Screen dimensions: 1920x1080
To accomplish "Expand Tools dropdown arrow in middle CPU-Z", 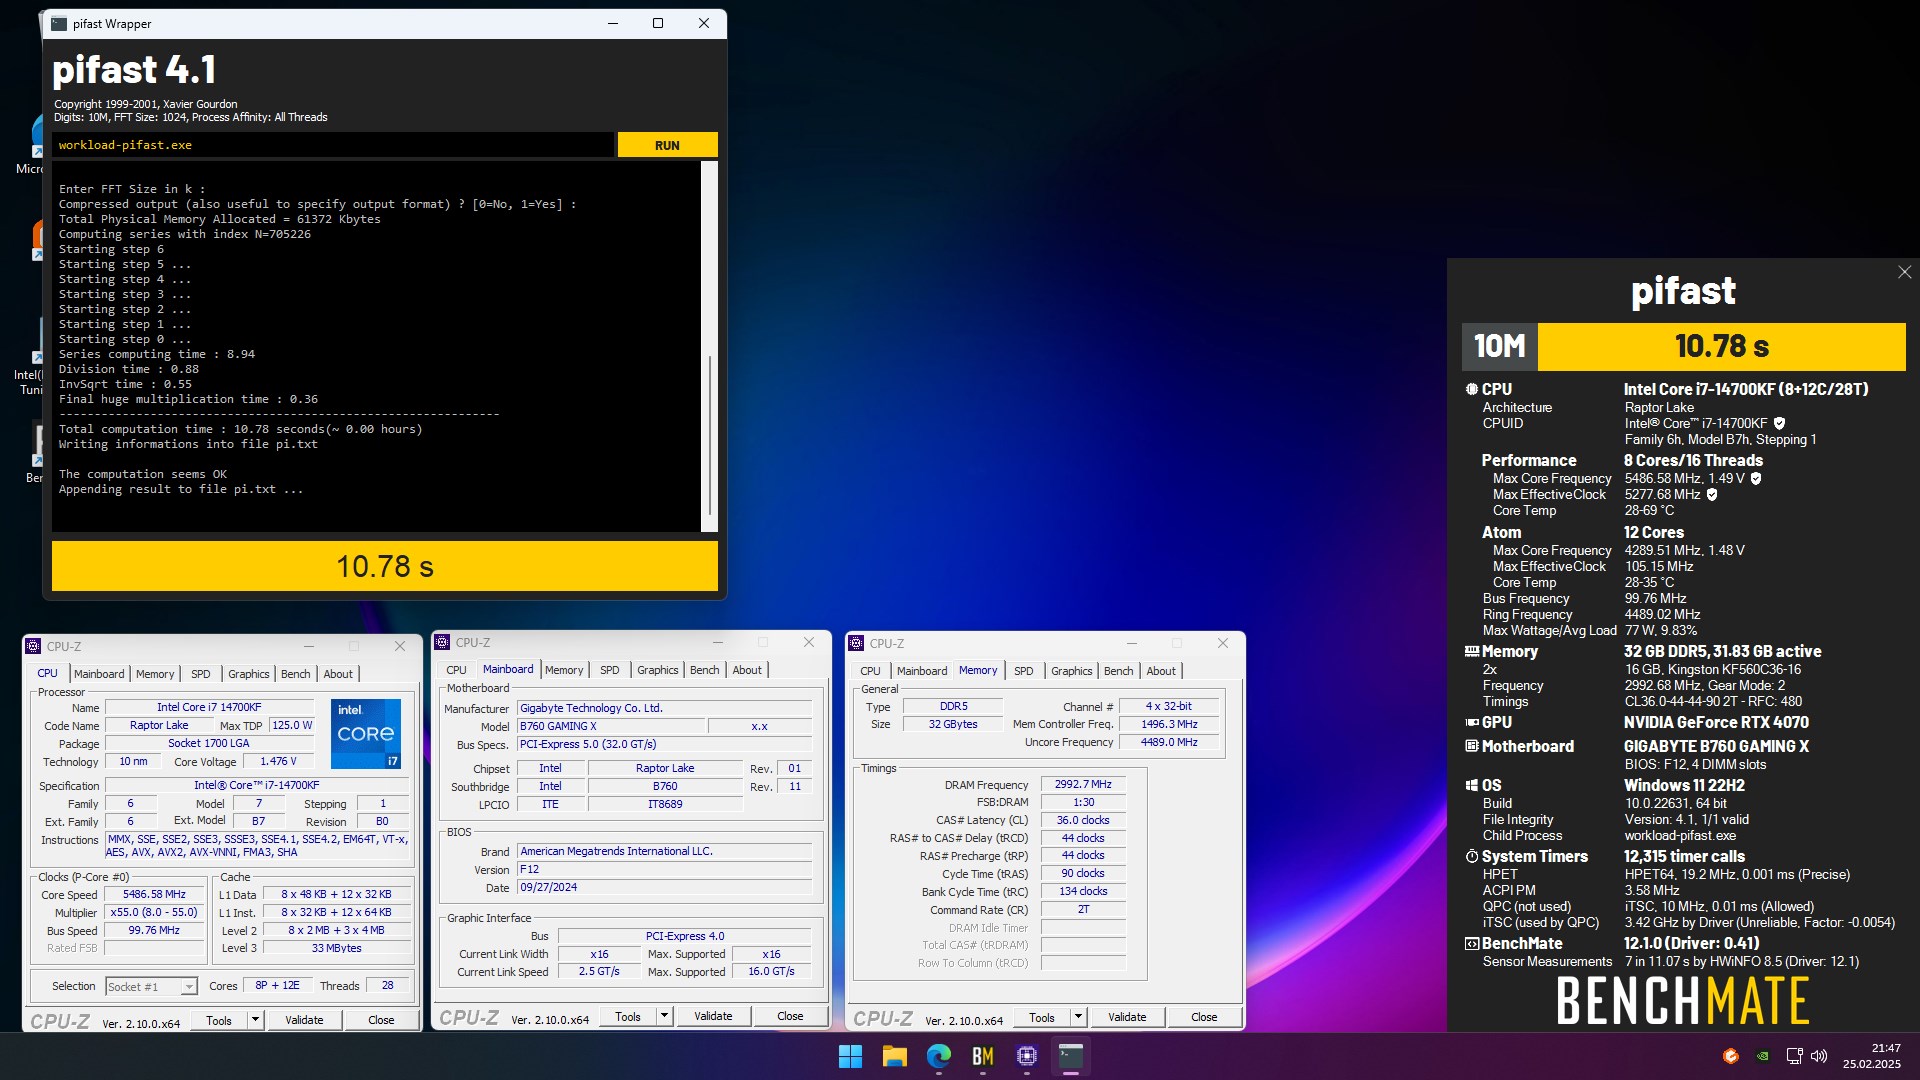I will tap(664, 1016).
